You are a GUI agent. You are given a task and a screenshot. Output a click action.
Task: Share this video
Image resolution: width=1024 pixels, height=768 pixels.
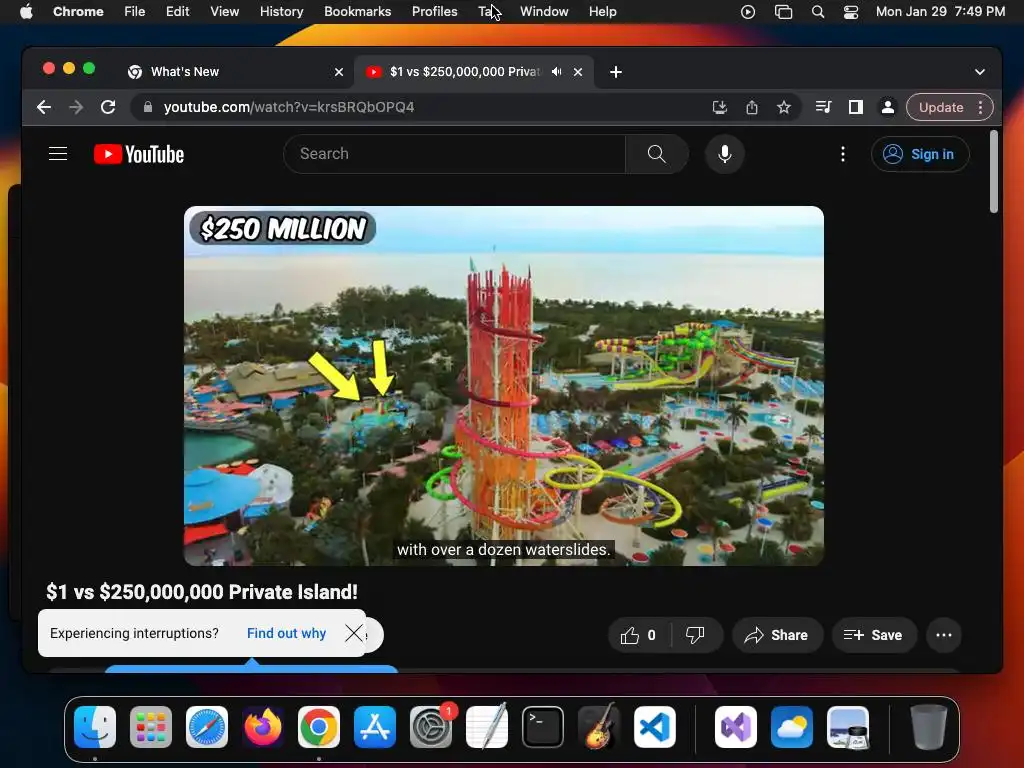[776, 635]
